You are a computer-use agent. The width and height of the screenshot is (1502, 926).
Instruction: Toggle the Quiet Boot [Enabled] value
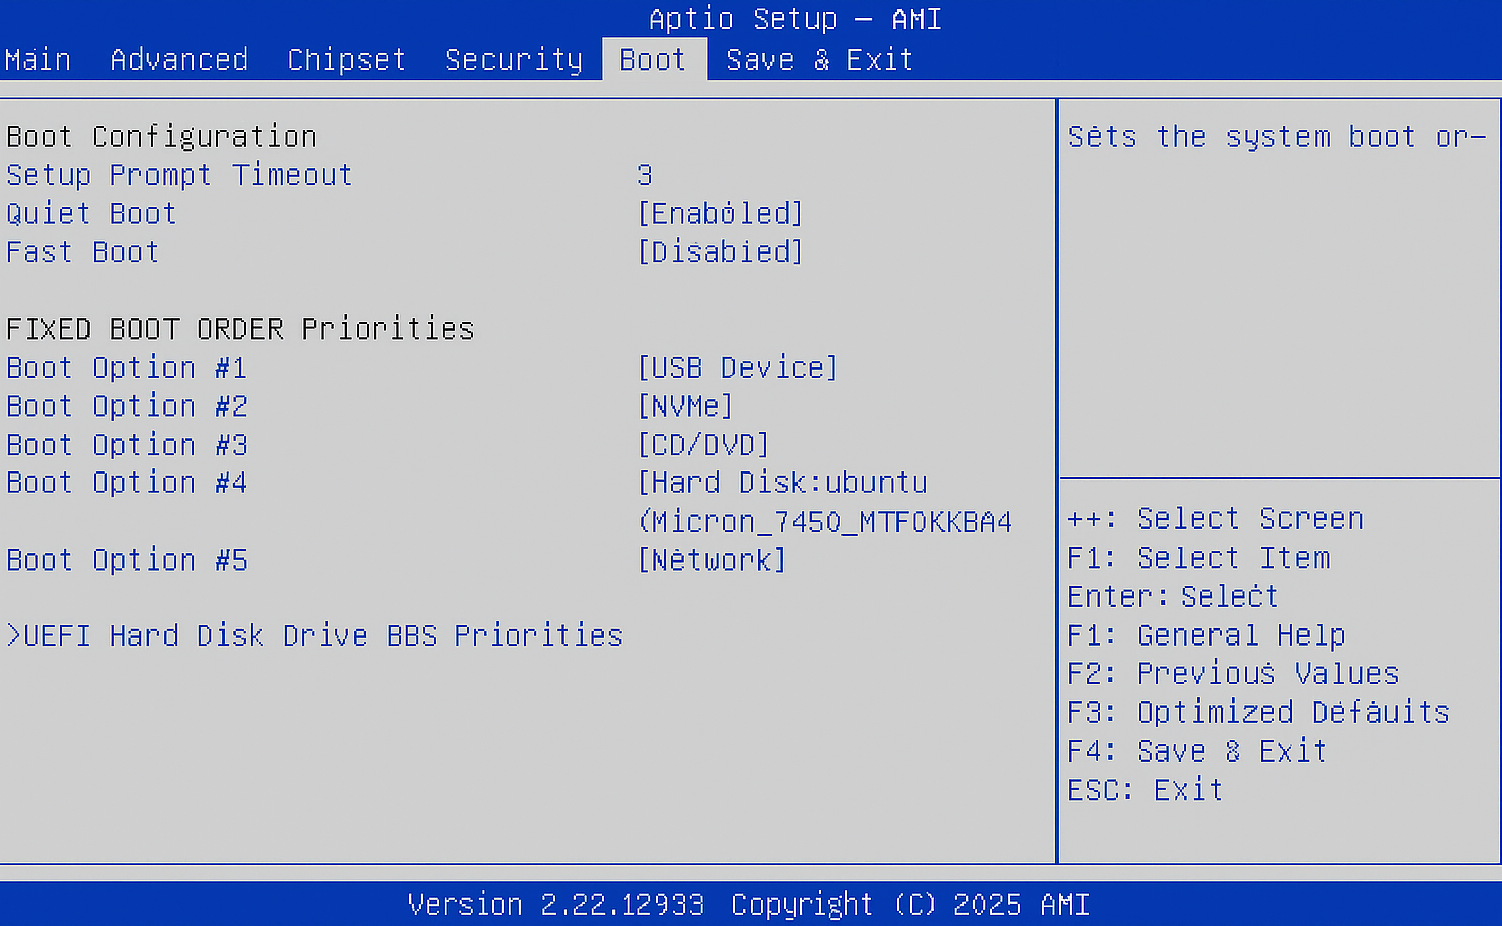point(720,214)
